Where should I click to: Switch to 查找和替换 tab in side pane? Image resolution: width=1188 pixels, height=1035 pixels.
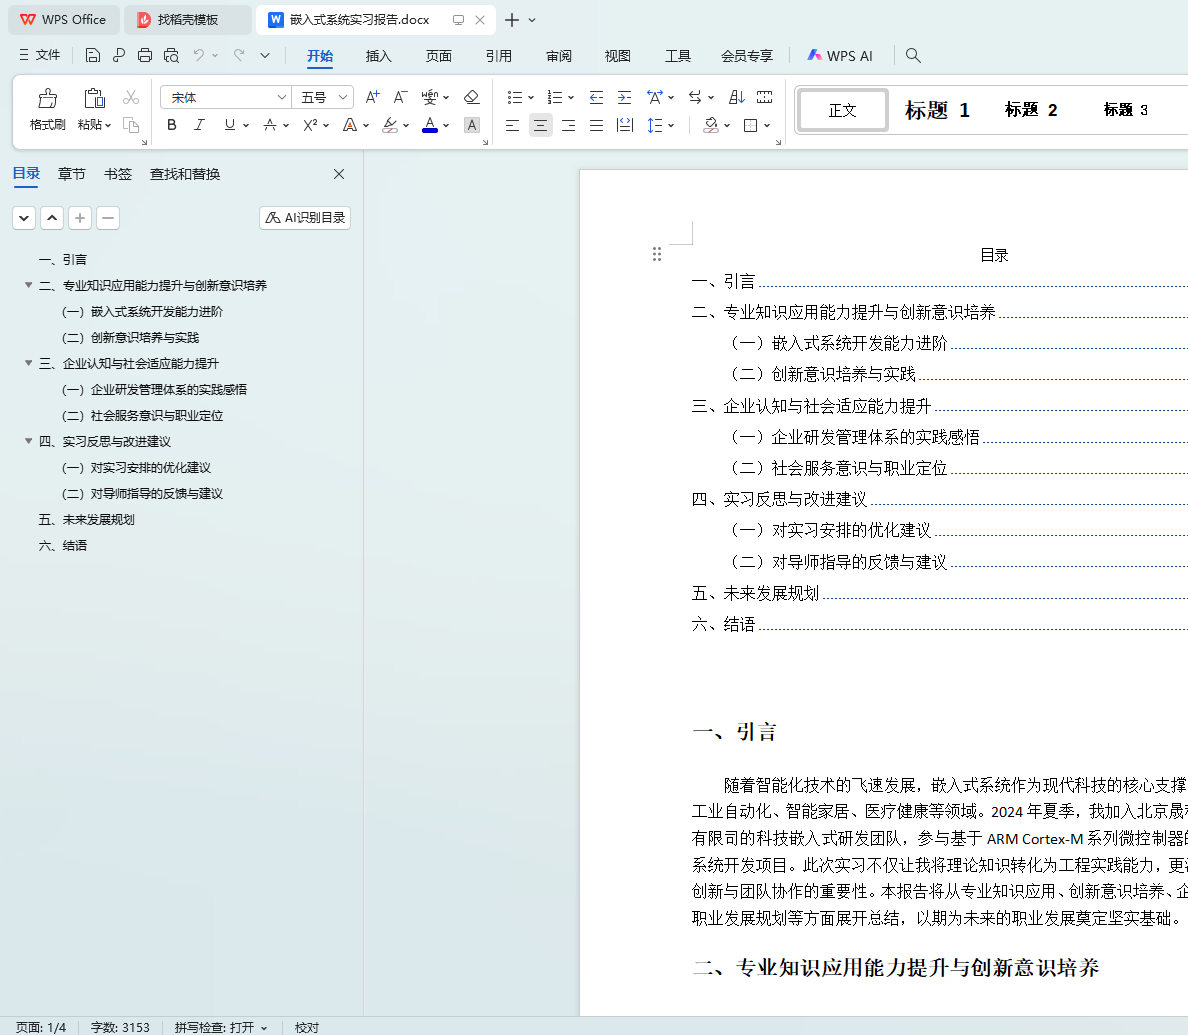185,174
